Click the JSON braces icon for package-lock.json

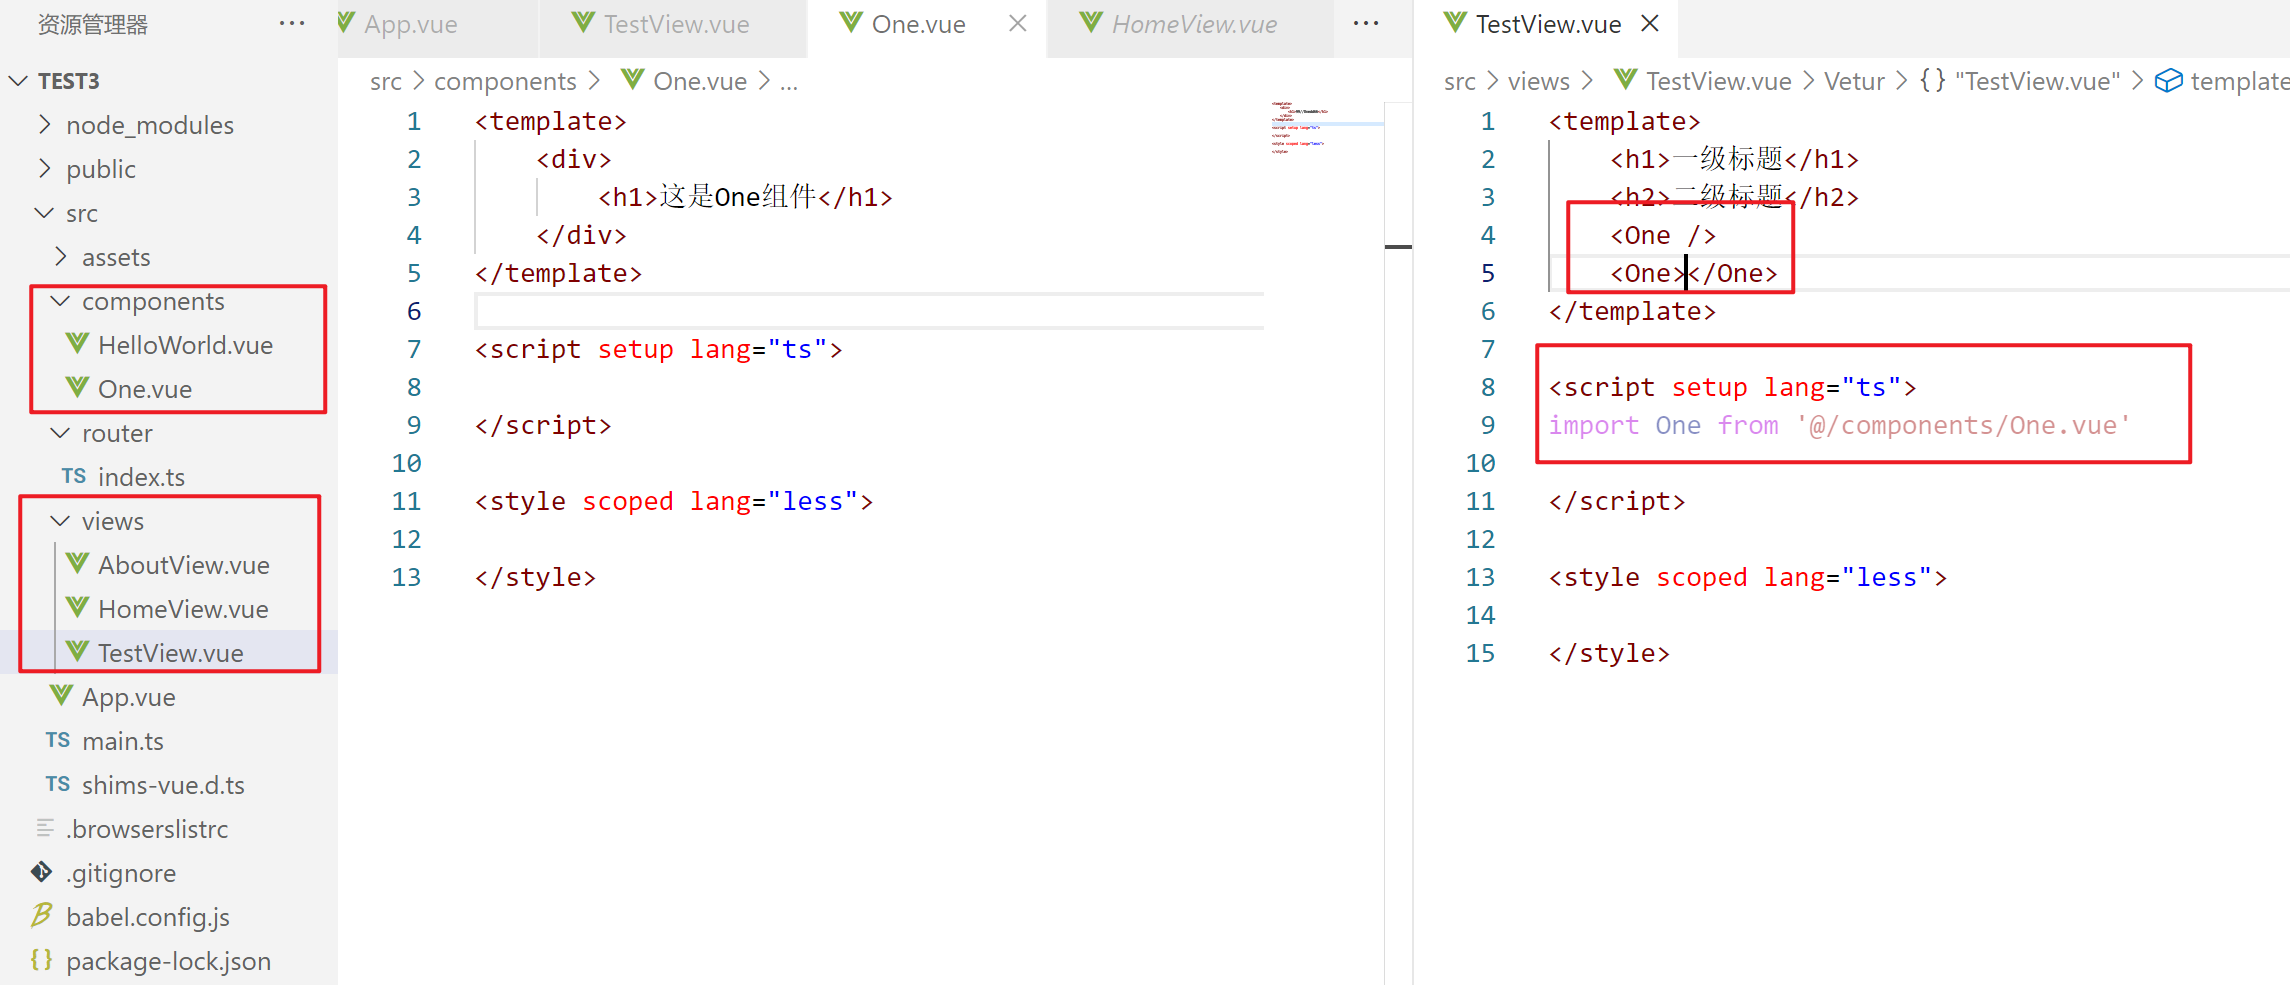(42, 960)
